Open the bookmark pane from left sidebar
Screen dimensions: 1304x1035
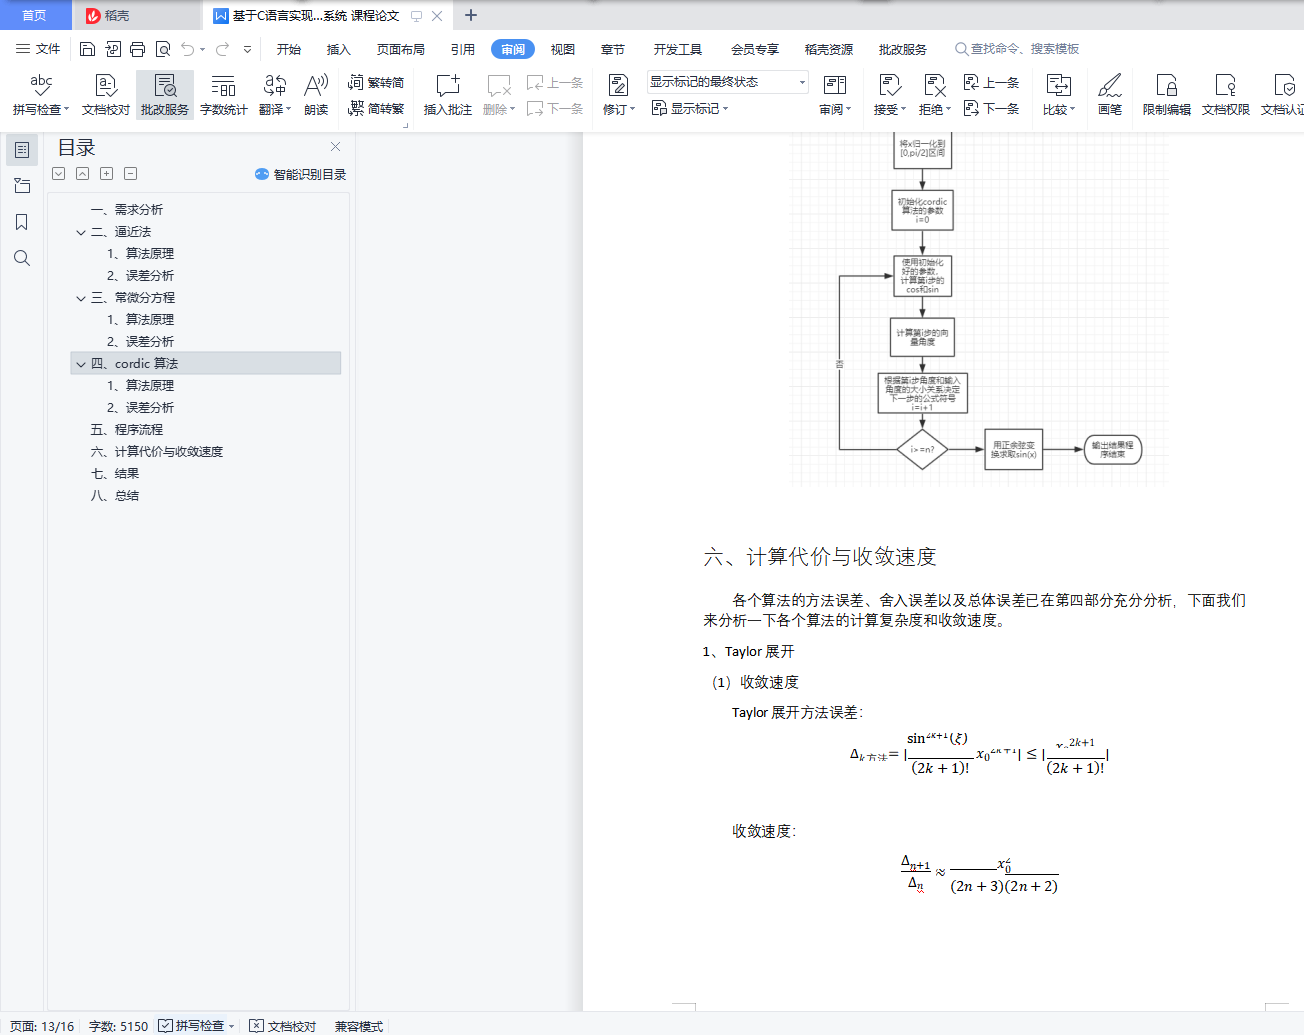coord(22,222)
